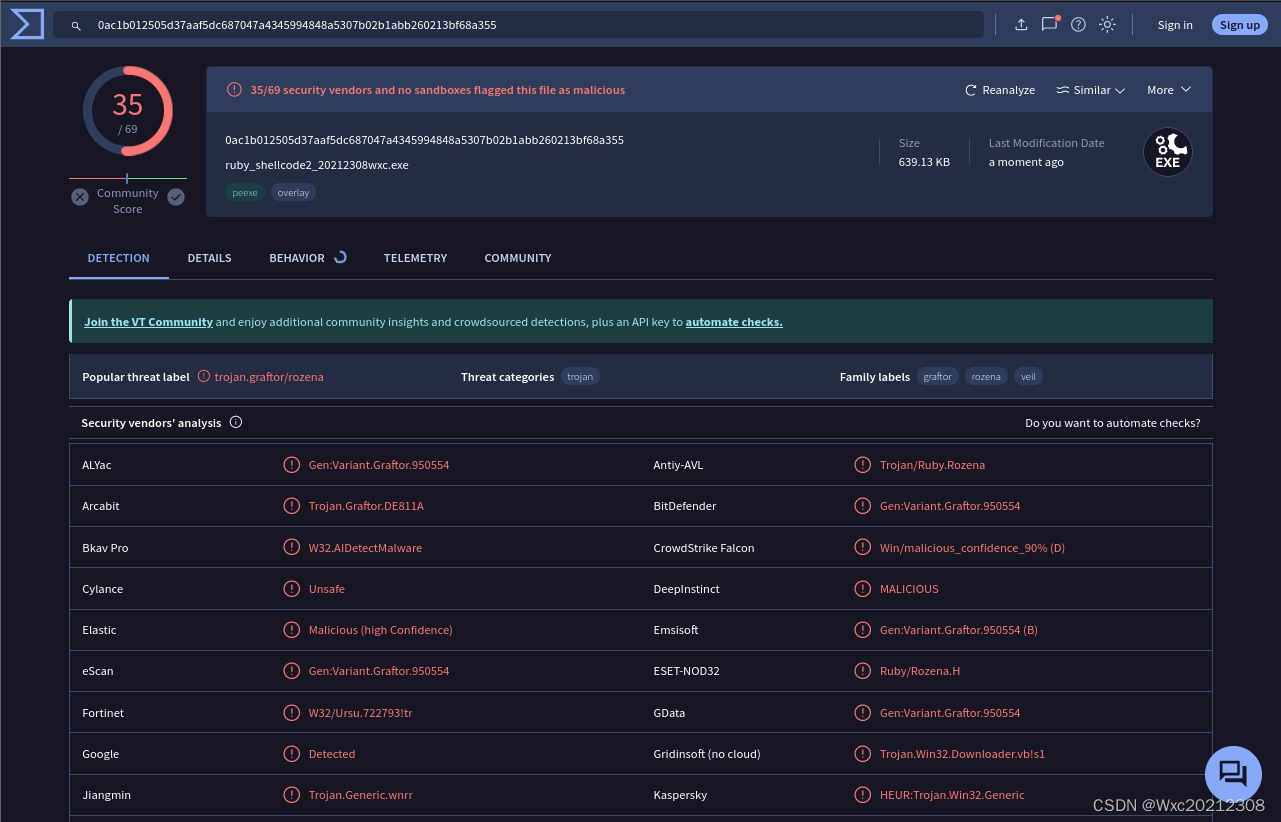Click the overlay tag

click(x=293, y=193)
